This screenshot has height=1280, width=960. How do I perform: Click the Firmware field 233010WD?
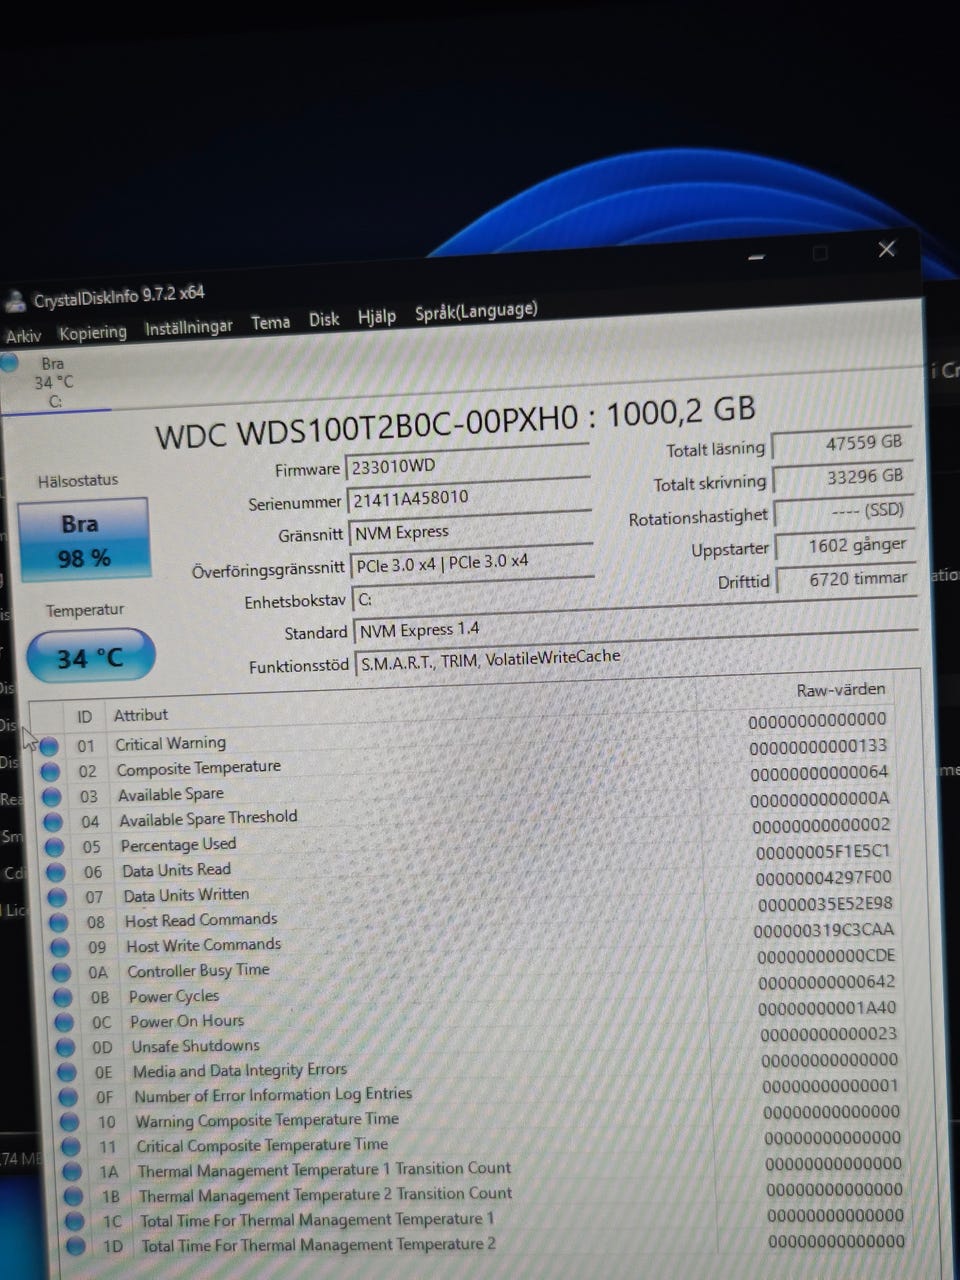pos(467,464)
